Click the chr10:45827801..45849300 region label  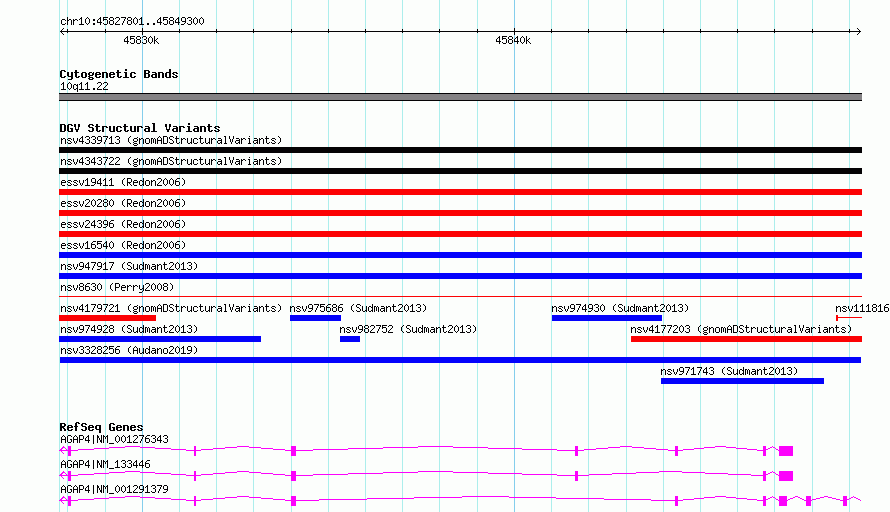click(x=132, y=21)
